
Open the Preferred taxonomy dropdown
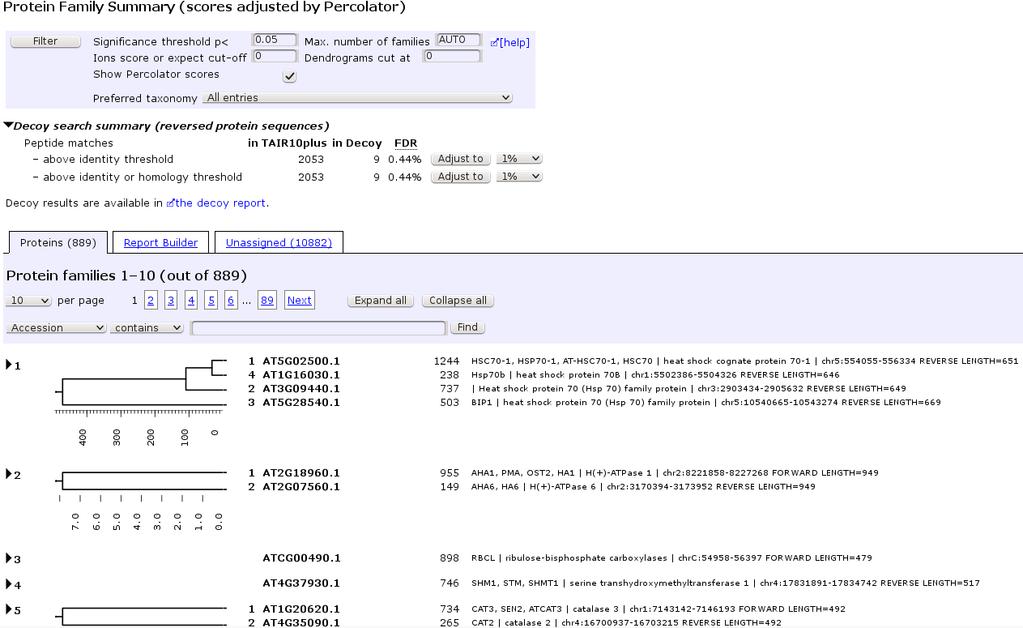click(358, 98)
